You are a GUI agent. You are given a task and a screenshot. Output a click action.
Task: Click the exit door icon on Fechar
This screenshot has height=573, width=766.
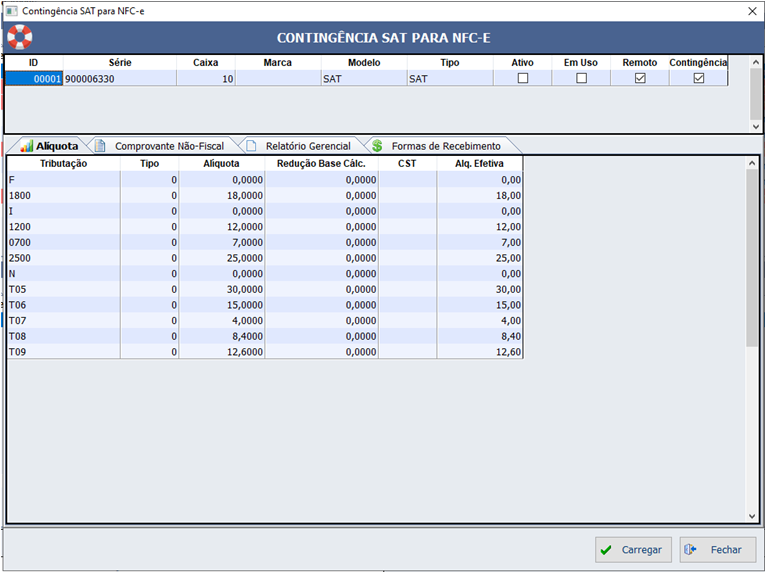pos(691,550)
